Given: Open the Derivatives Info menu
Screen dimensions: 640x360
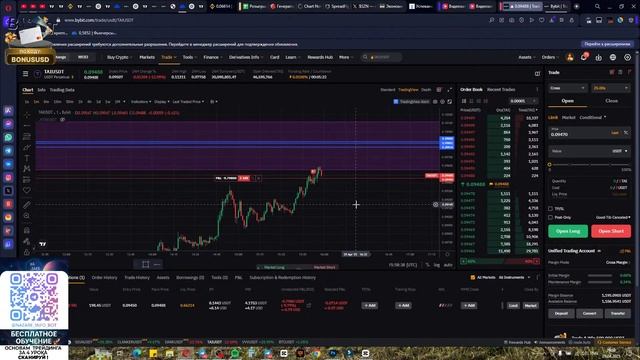Looking at the screenshot, I should tap(246, 57).
